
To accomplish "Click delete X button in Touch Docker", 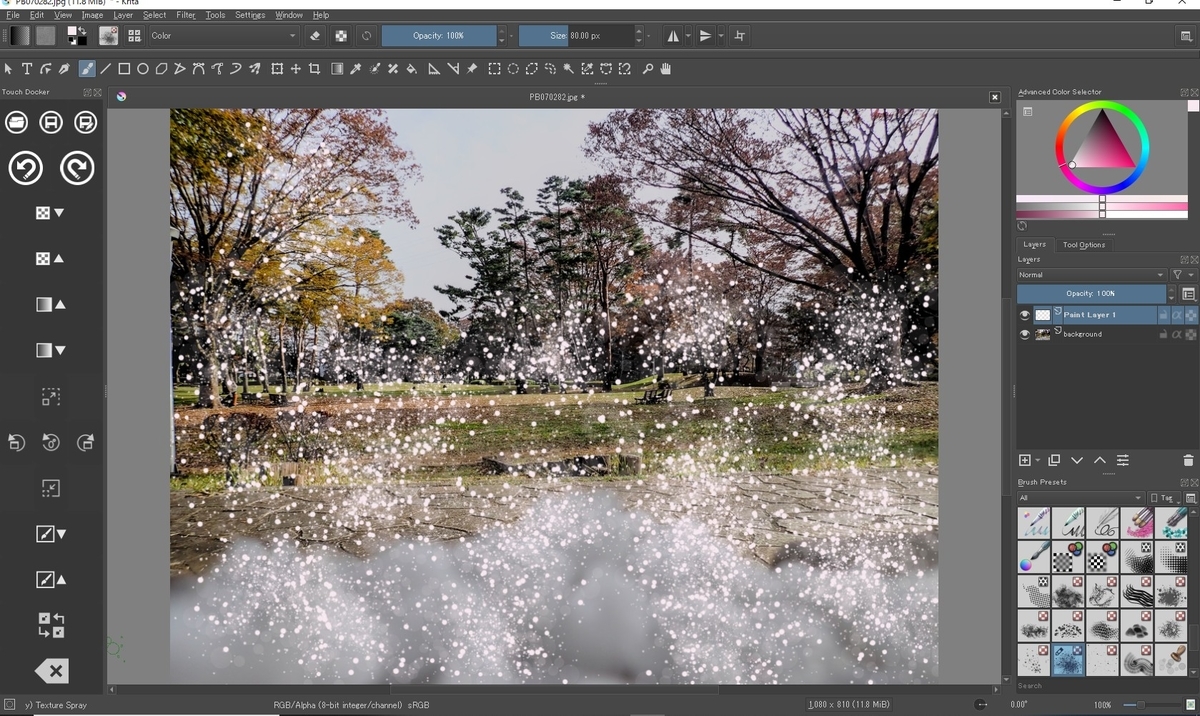I will [51, 671].
